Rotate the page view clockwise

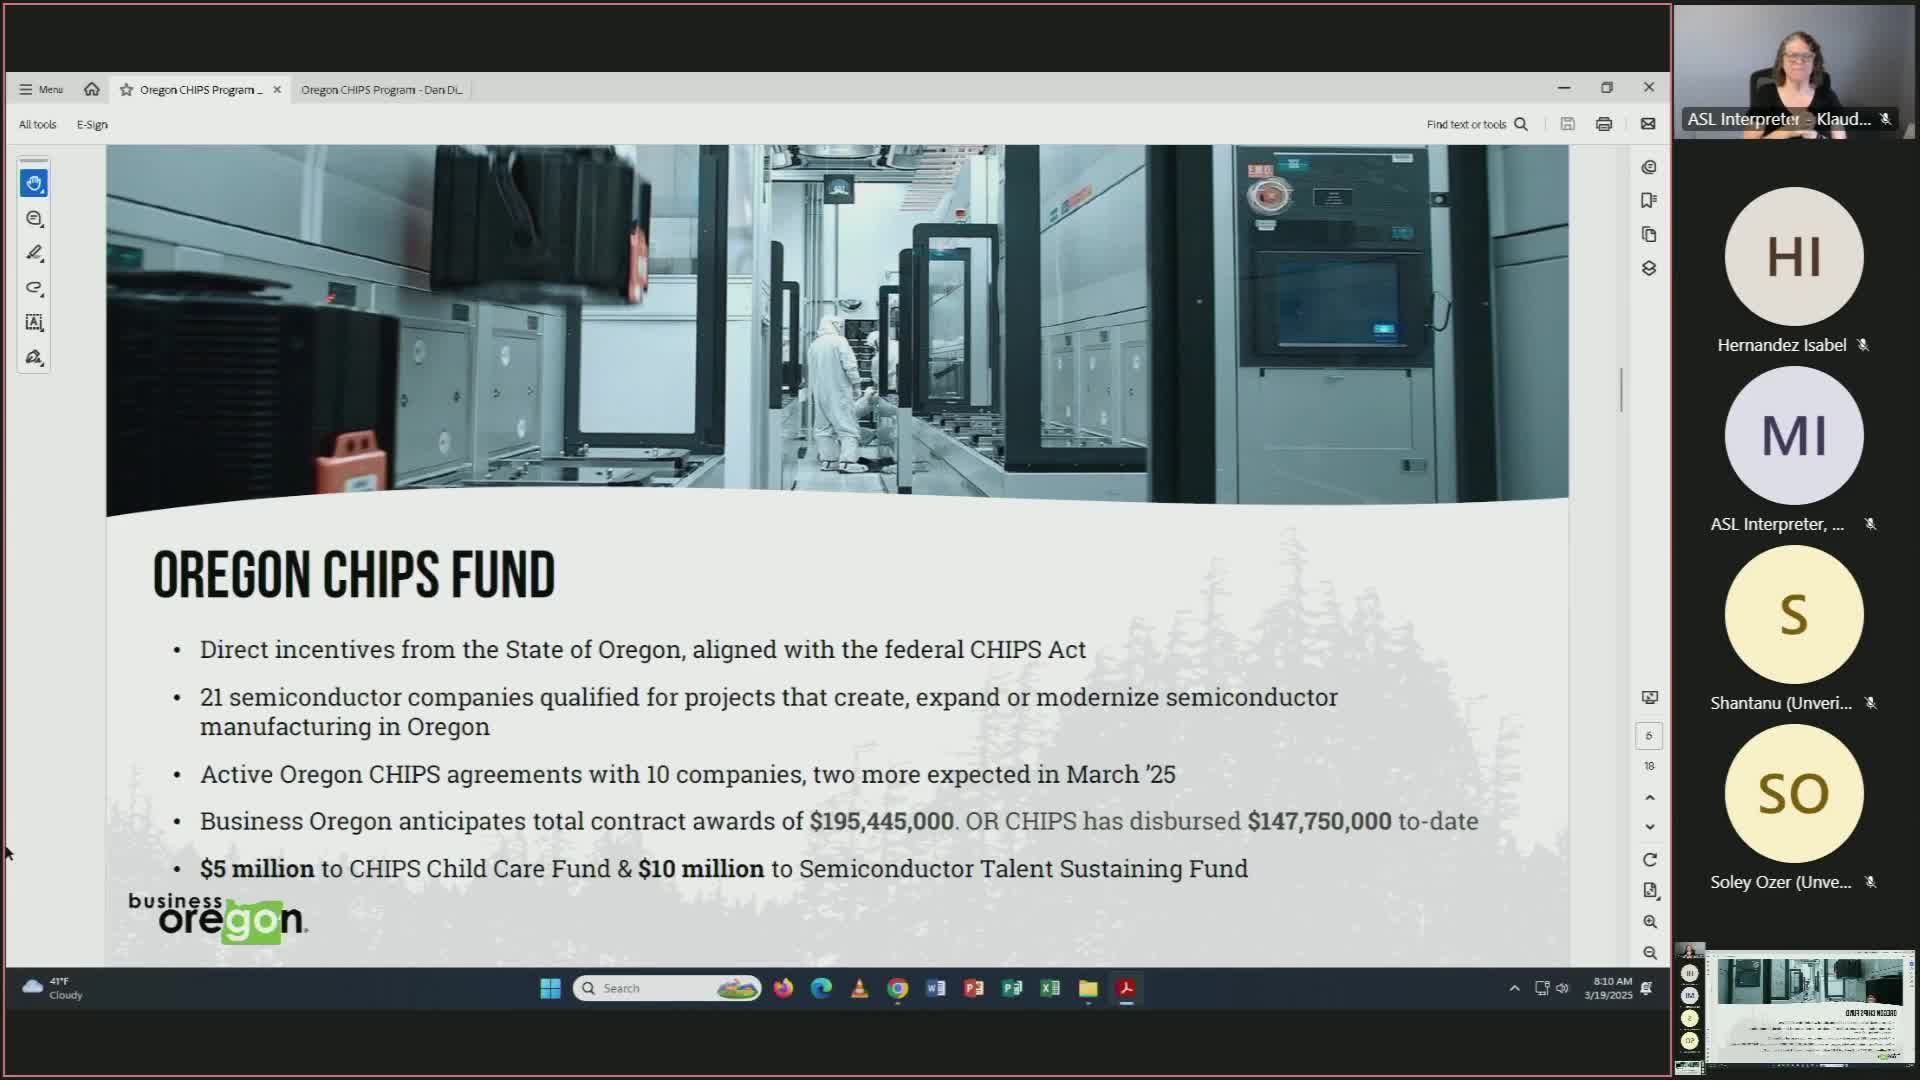1650,860
